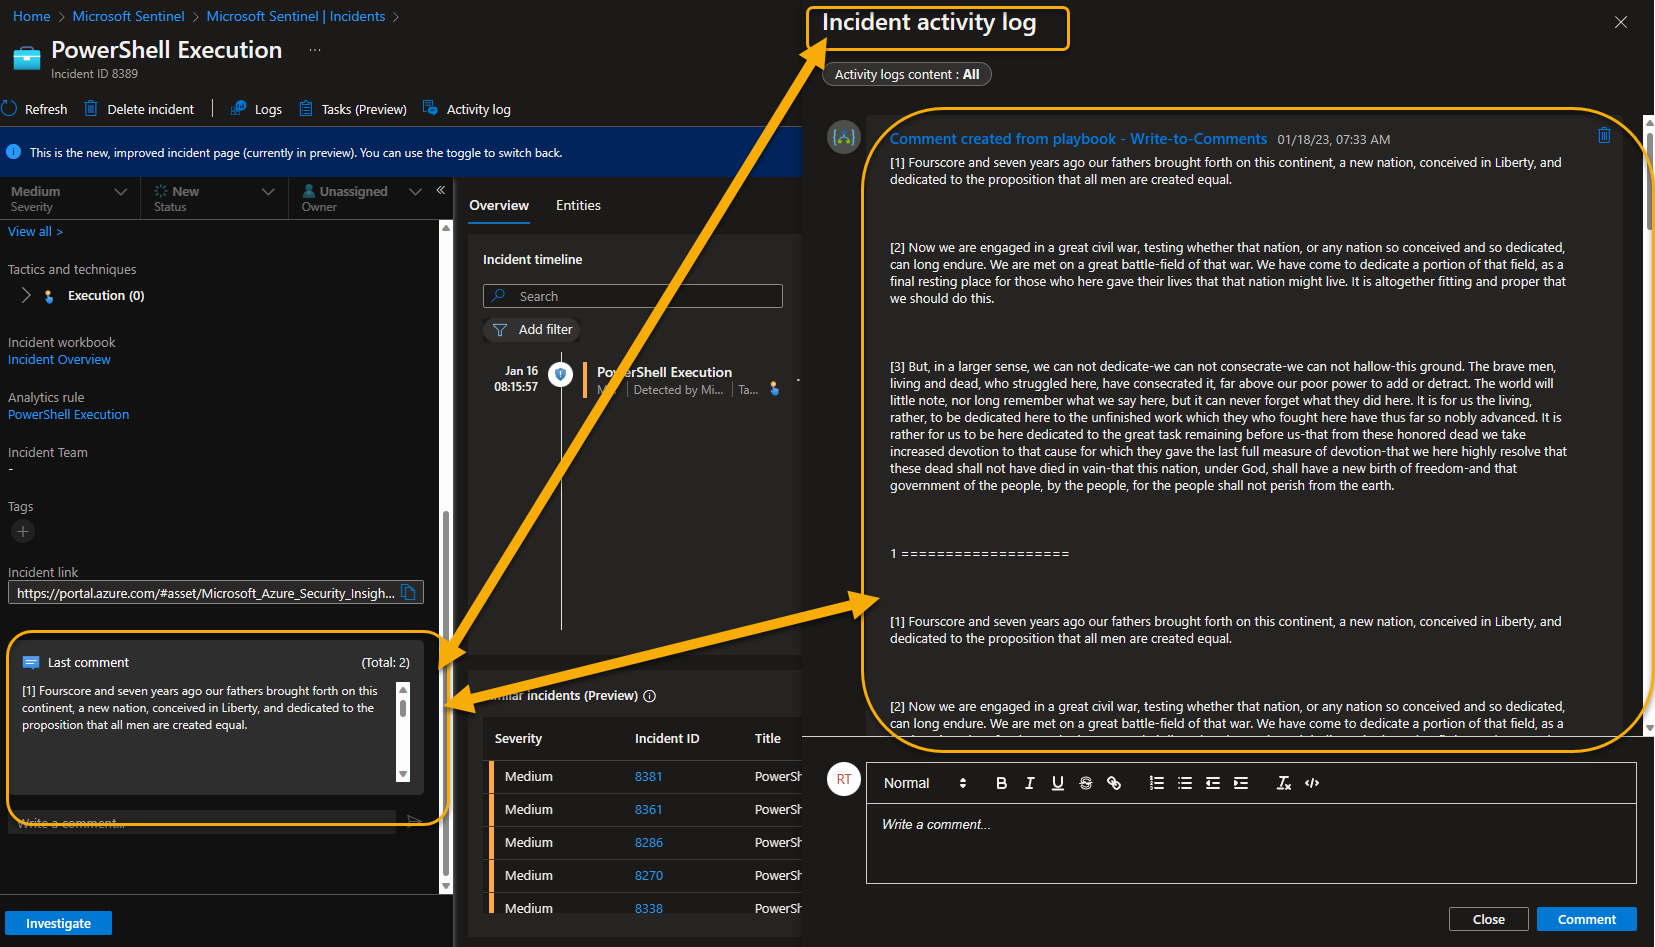Start a bulleted list in comment

1184,783
